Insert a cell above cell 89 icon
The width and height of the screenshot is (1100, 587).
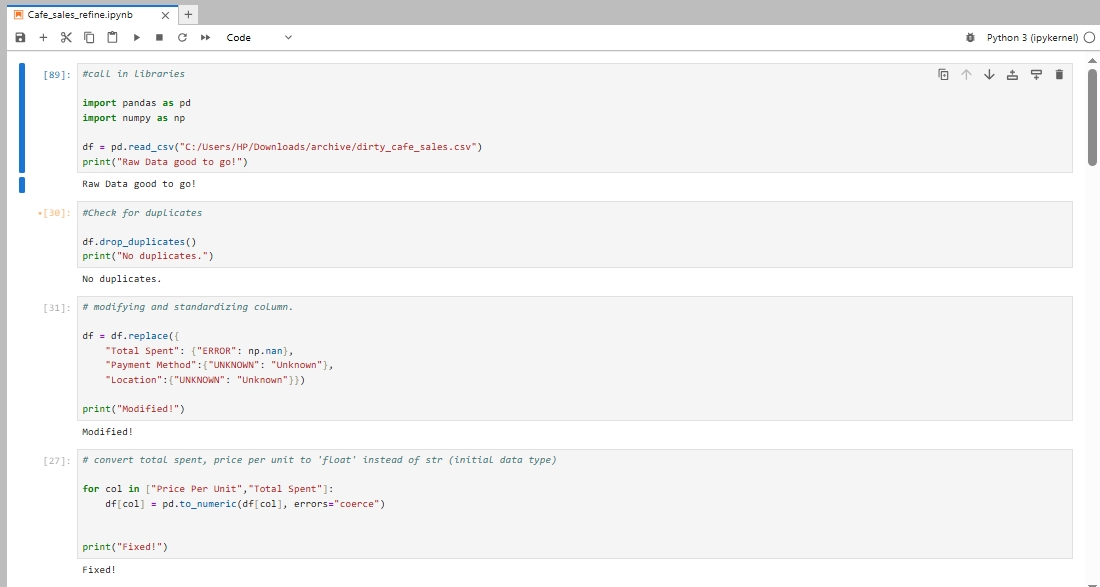pos(1012,74)
